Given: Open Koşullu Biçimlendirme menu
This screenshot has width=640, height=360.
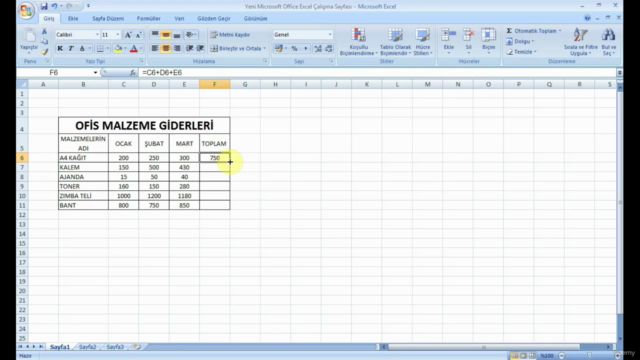Looking at the screenshot, I should coord(358,42).
